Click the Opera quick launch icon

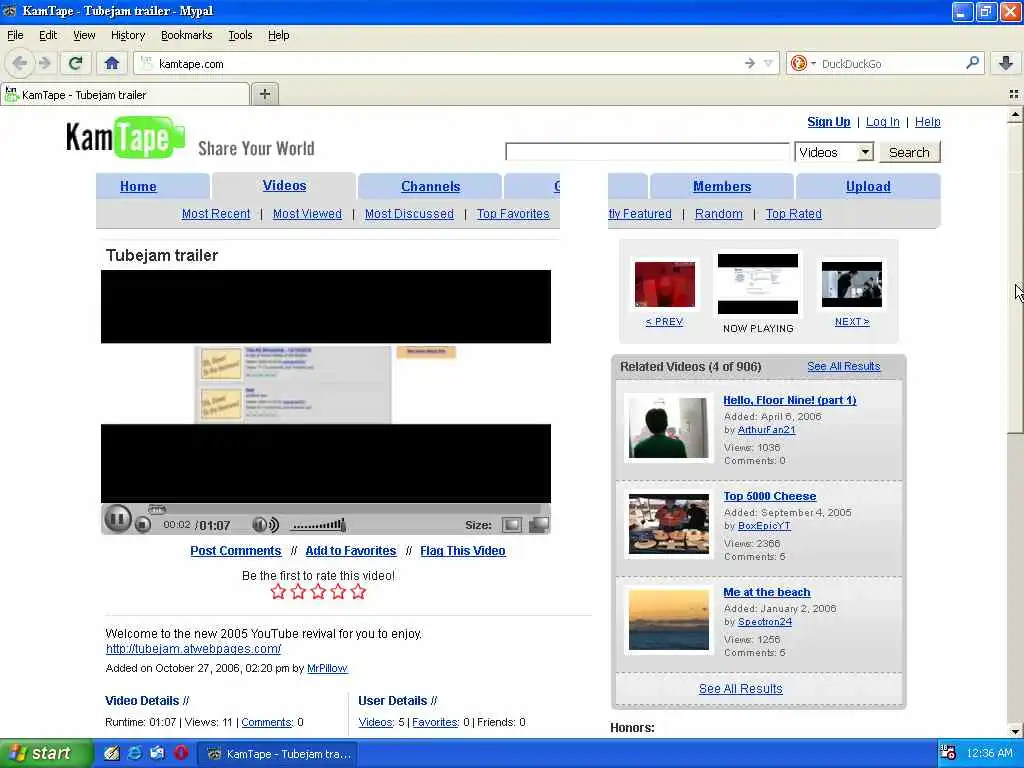pos(181,753)
